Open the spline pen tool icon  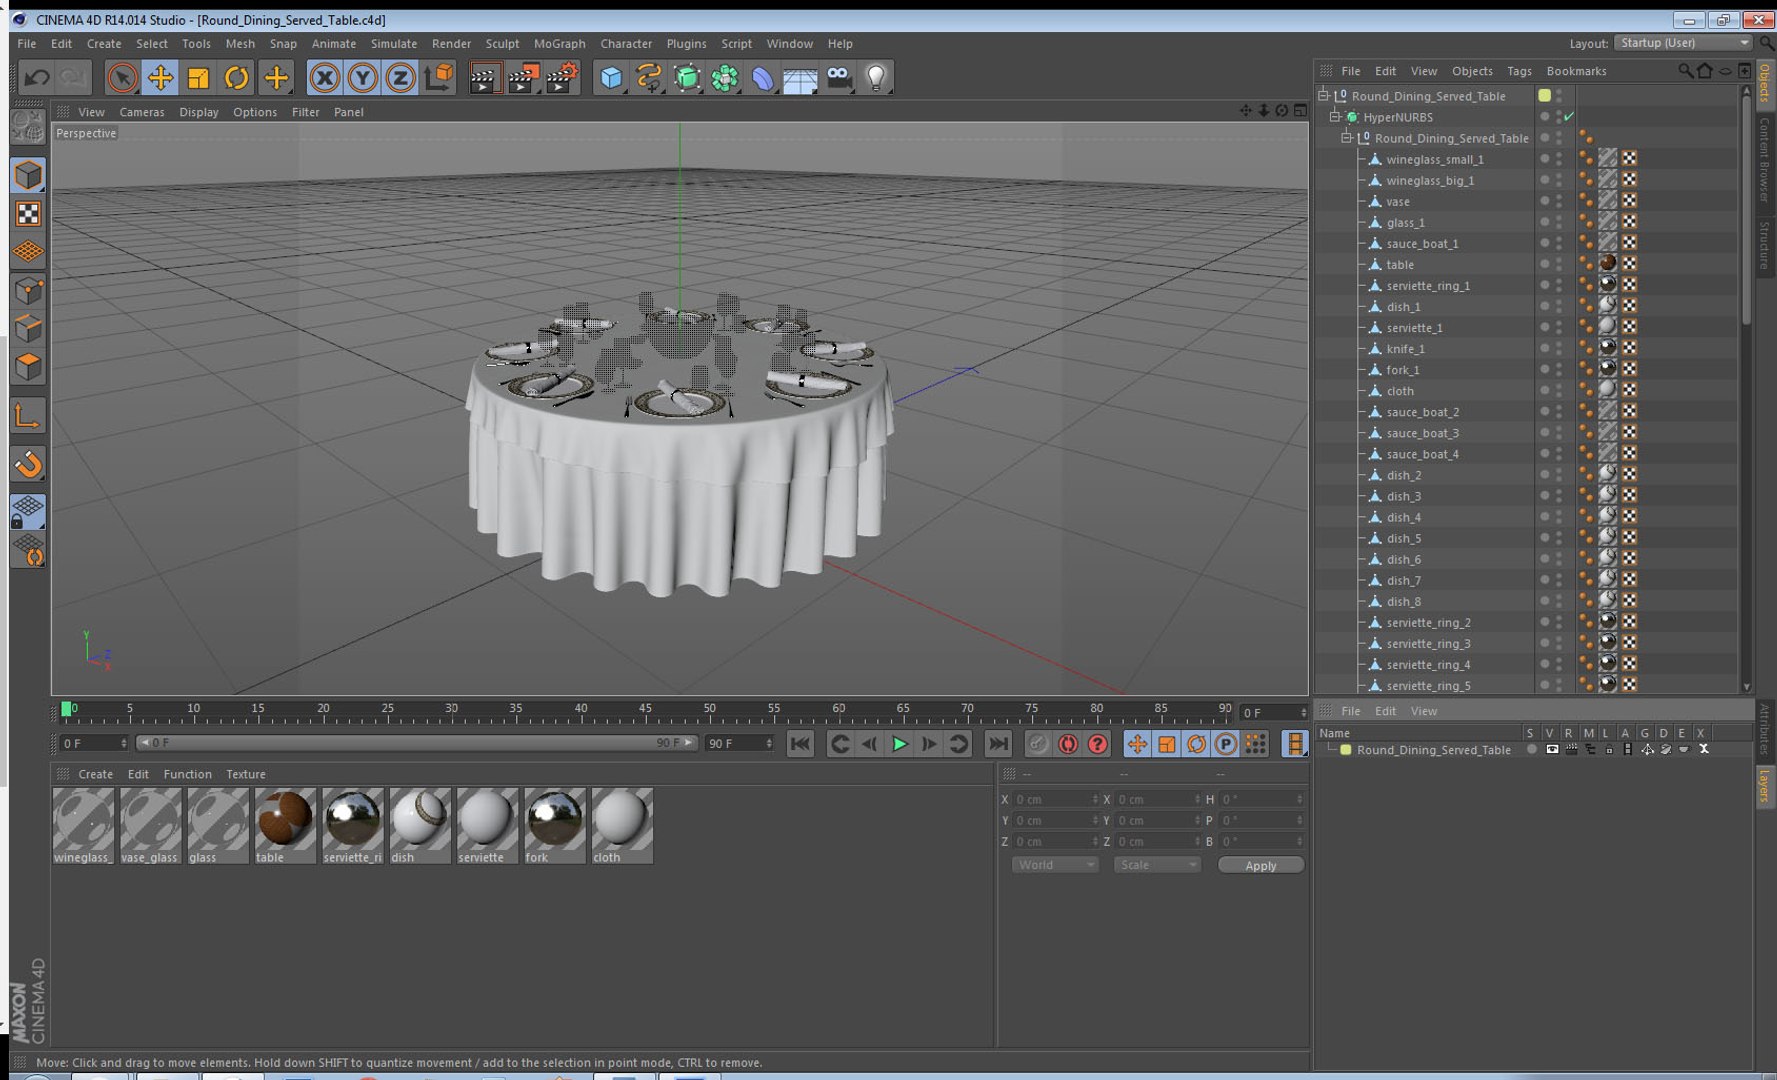coord(649,77)
